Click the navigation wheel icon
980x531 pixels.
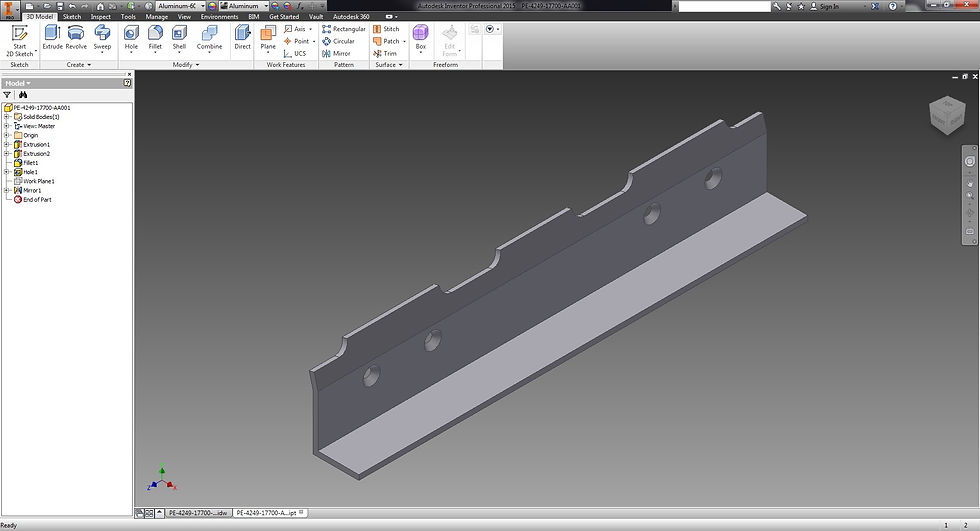[970, 161]
